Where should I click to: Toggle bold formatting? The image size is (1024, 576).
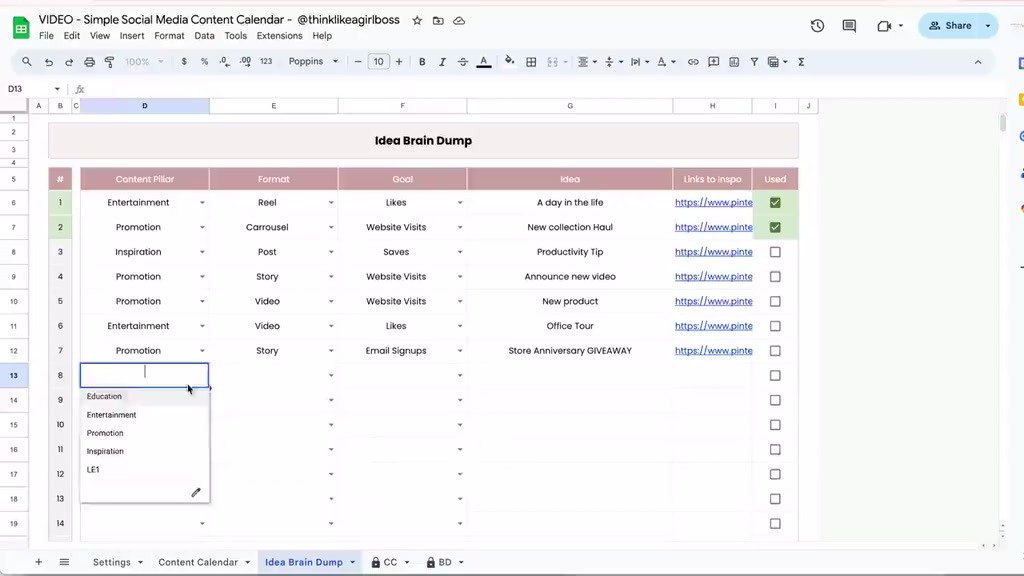click(x=422, y=62)
